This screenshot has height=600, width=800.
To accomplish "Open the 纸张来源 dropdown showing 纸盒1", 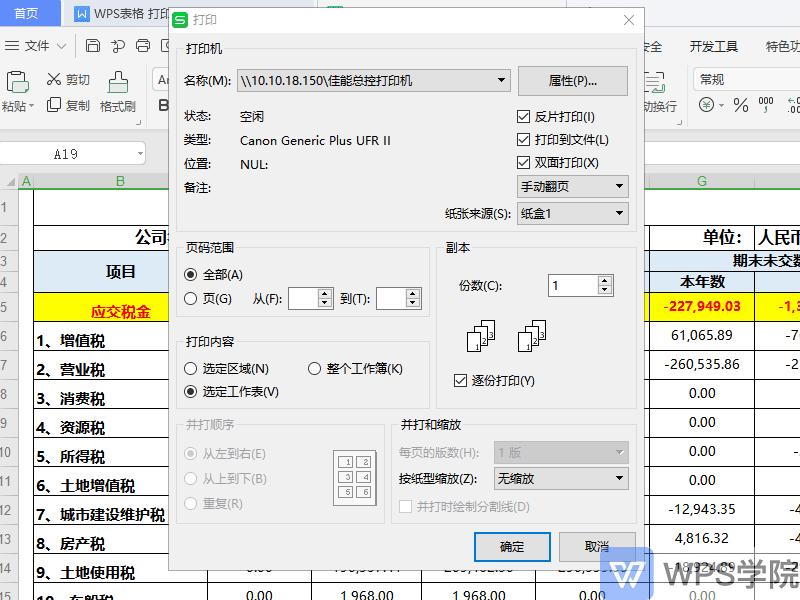I will (x=618, y=213).
